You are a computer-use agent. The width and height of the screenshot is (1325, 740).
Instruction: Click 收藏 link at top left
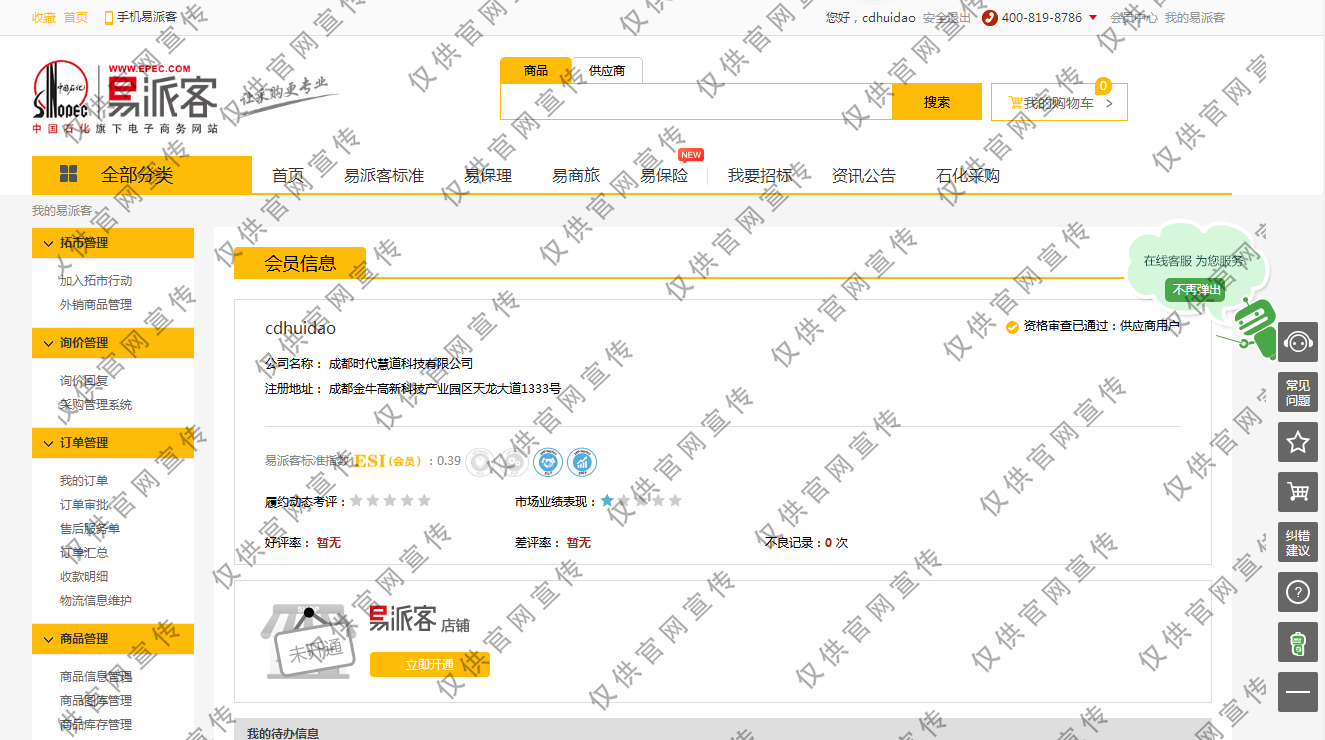coord(44,18)
